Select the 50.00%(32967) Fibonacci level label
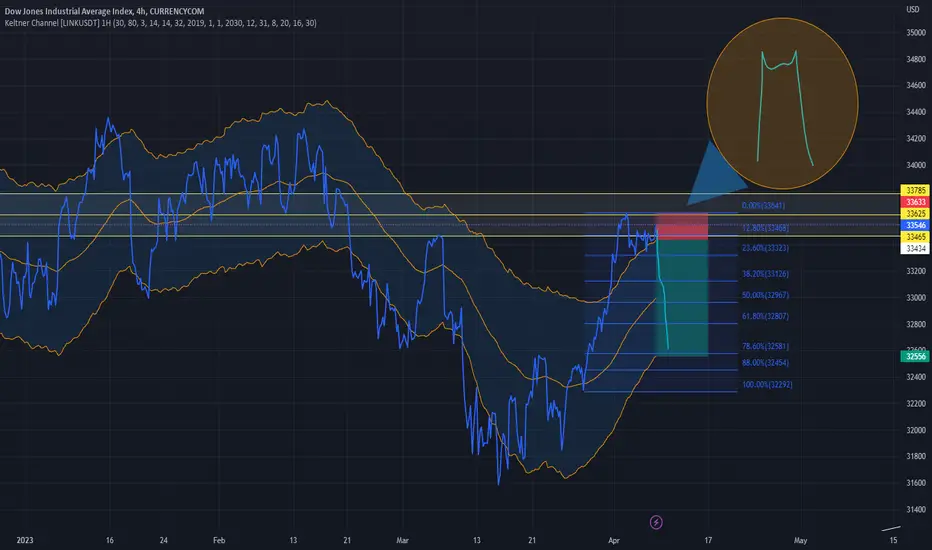The height and width of the screenshot is (550, 932). tap(766, 295)
